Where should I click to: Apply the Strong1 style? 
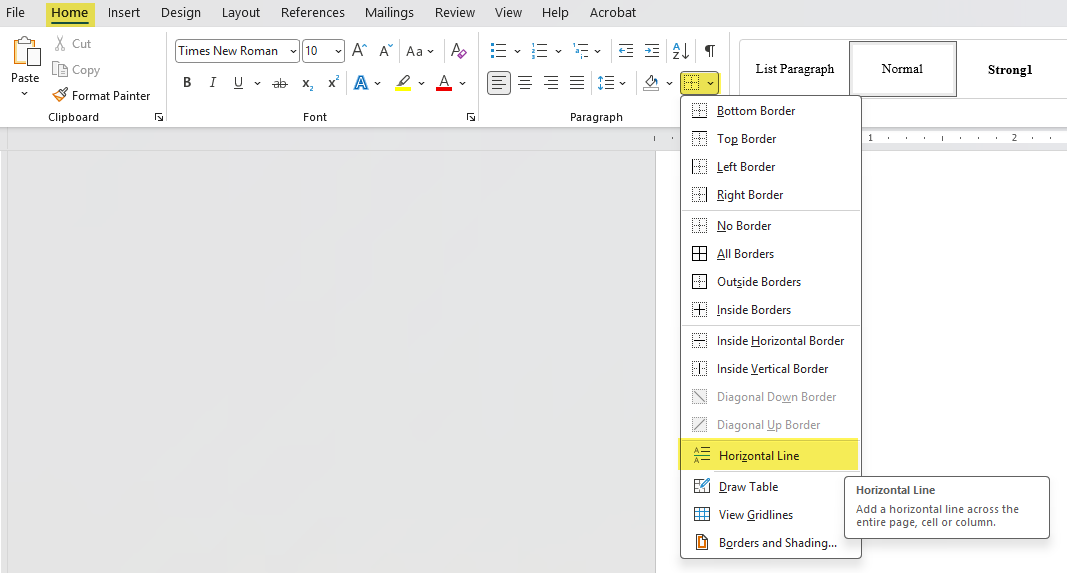[1010, 69]
